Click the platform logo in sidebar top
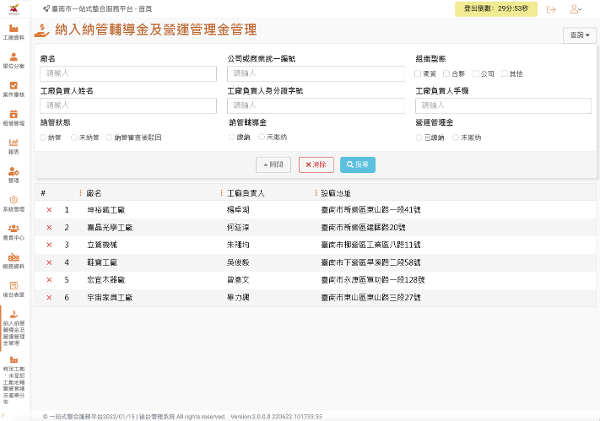 click(14, 9)
